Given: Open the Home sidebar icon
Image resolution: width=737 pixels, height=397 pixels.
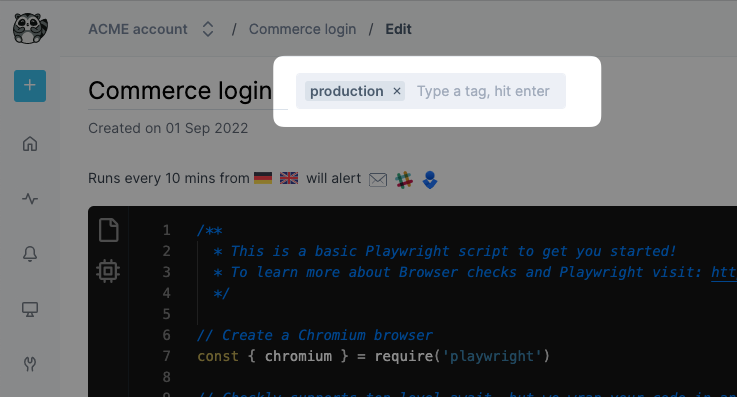Looking at the screenshot, I should (x=30, y=143).
